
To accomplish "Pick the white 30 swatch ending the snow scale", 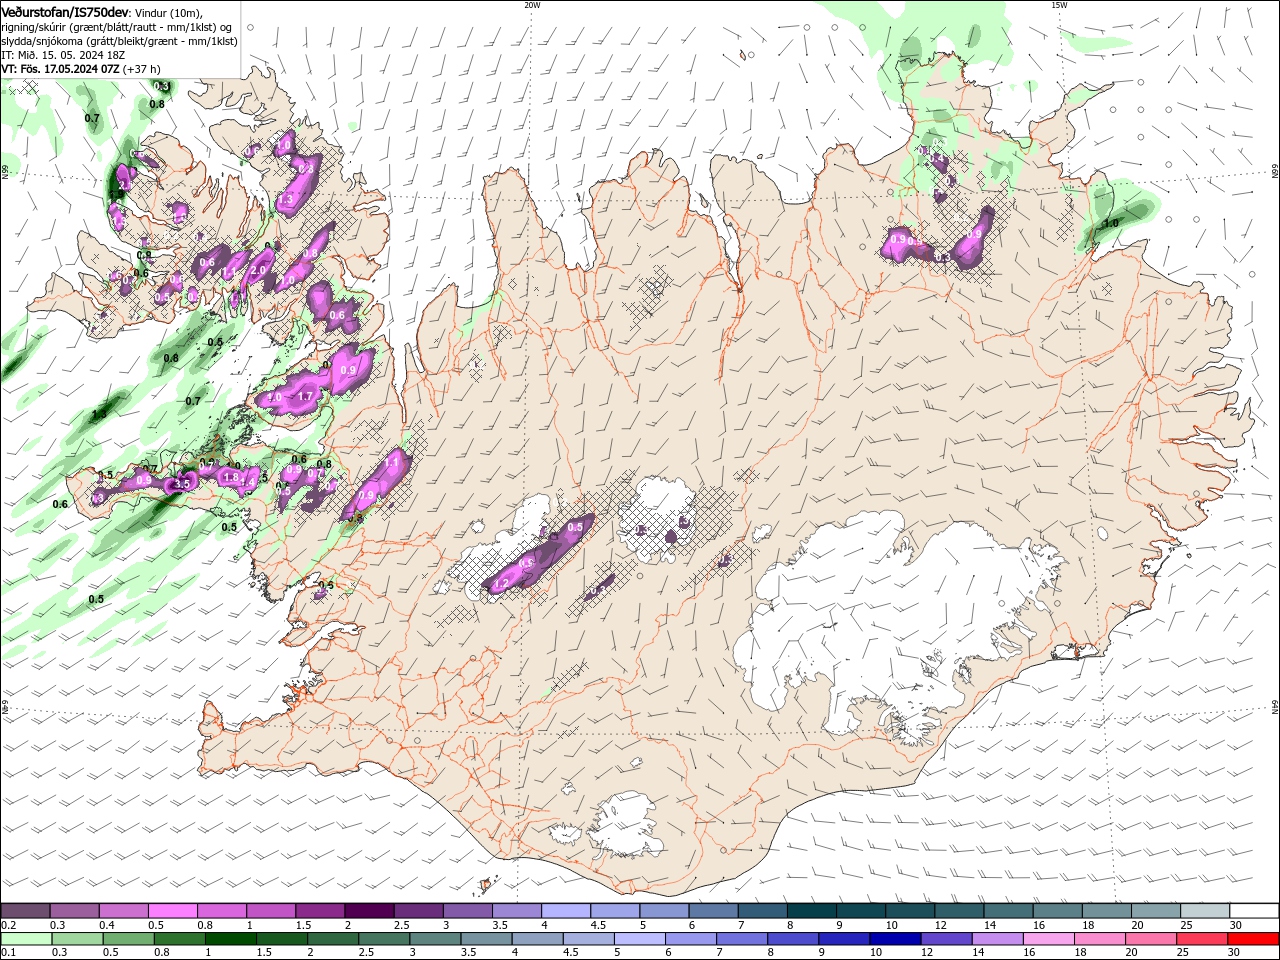I will (1255, 911).
